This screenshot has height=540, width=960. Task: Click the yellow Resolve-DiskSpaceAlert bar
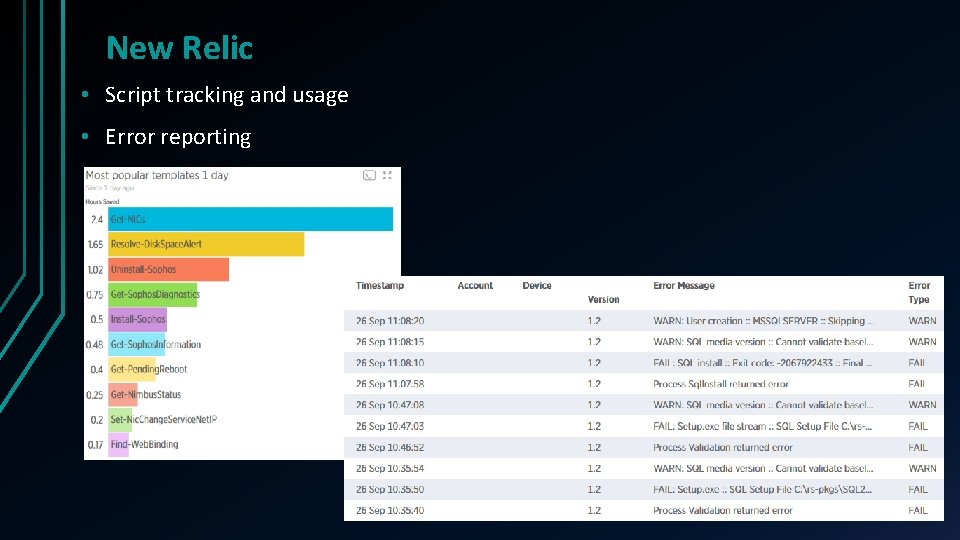[206, 244]
